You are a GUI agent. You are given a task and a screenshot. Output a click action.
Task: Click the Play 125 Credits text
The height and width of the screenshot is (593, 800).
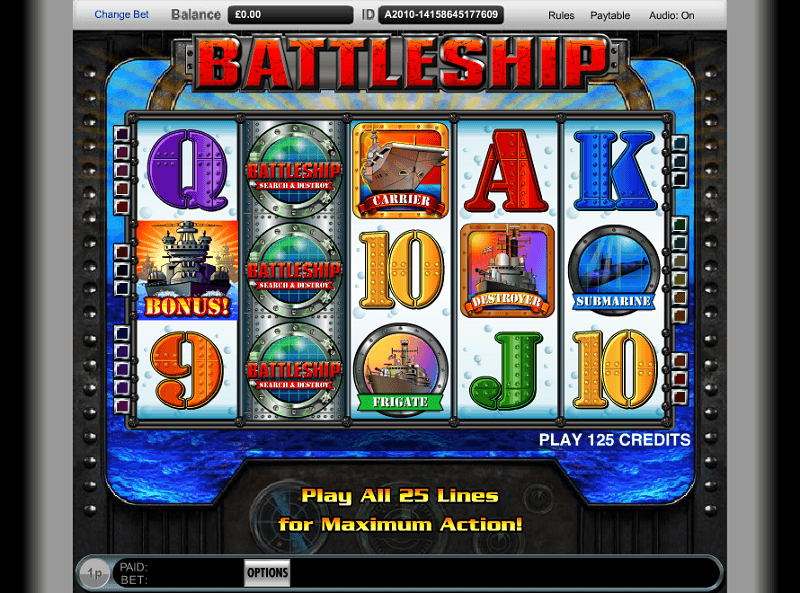click(x=615, y=440)
